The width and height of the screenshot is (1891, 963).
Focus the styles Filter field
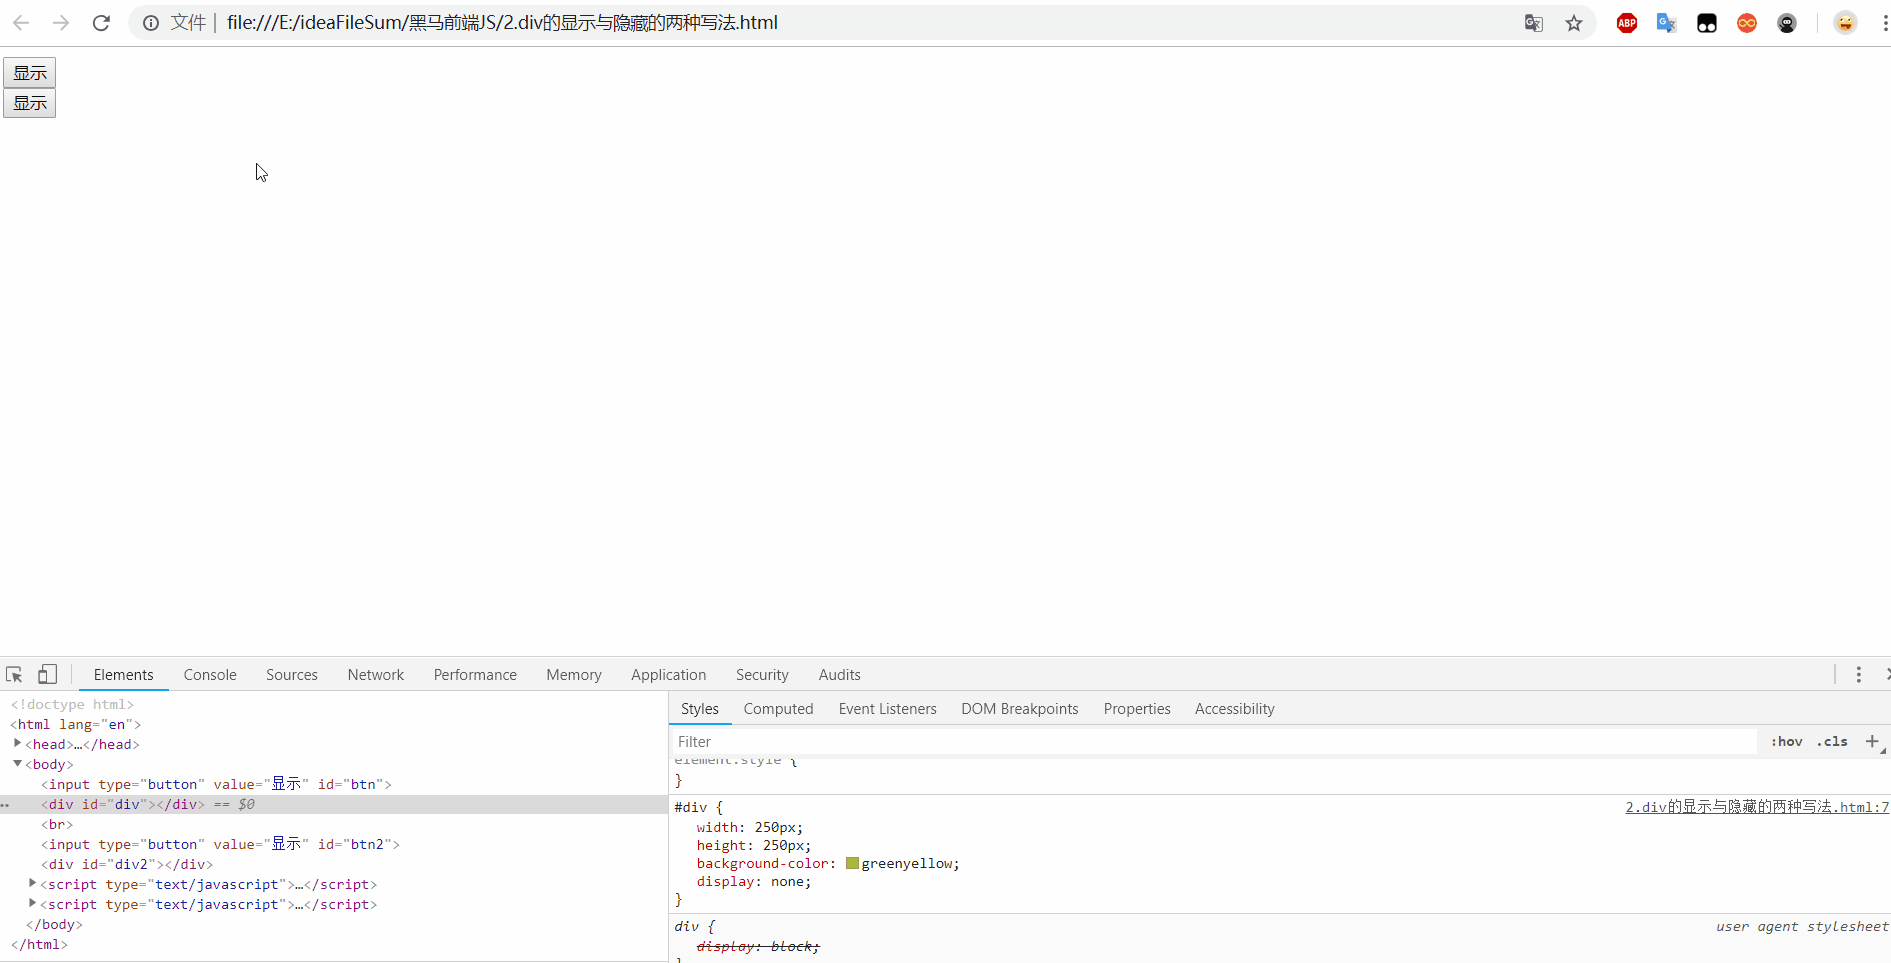pyautogui.click(x=1213, y=741)
